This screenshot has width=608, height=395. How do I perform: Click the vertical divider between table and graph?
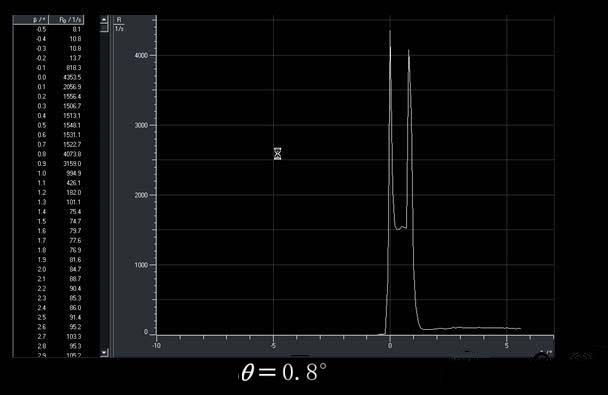click(x=111, y=186)
